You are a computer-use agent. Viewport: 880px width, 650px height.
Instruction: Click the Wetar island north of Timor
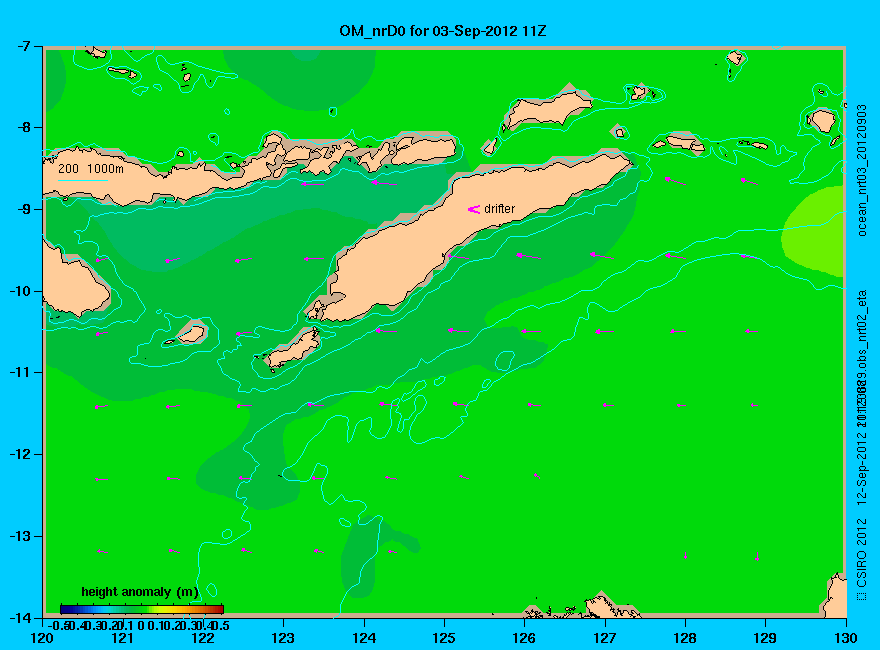[548, 108]
